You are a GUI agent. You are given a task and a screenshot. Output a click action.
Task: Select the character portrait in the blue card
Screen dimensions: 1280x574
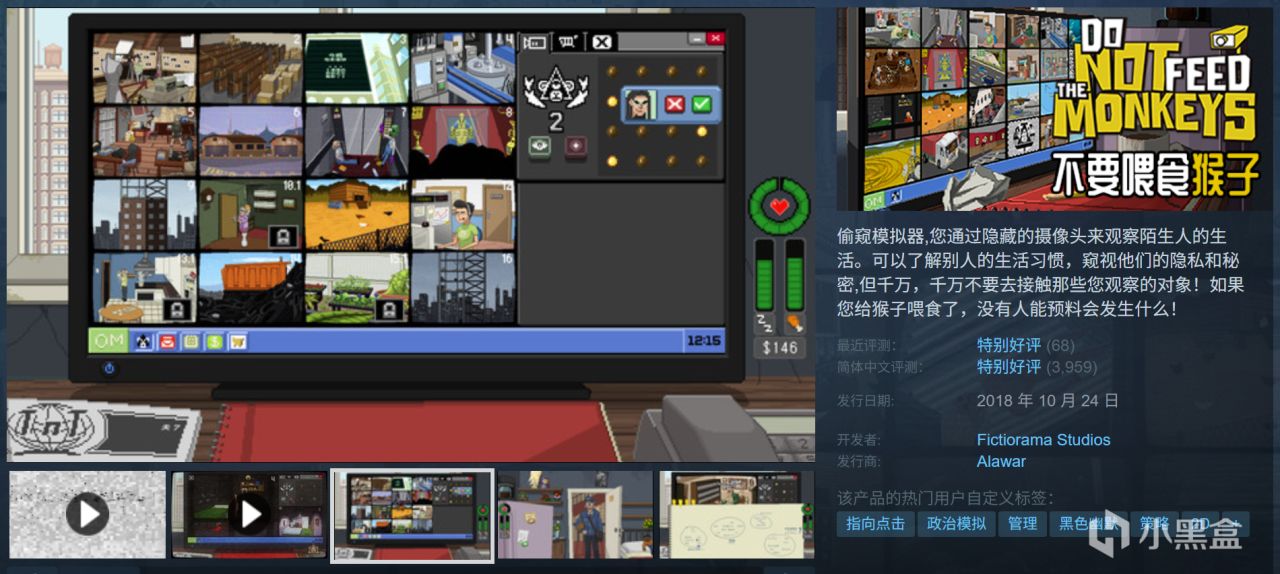pos(639,104)
